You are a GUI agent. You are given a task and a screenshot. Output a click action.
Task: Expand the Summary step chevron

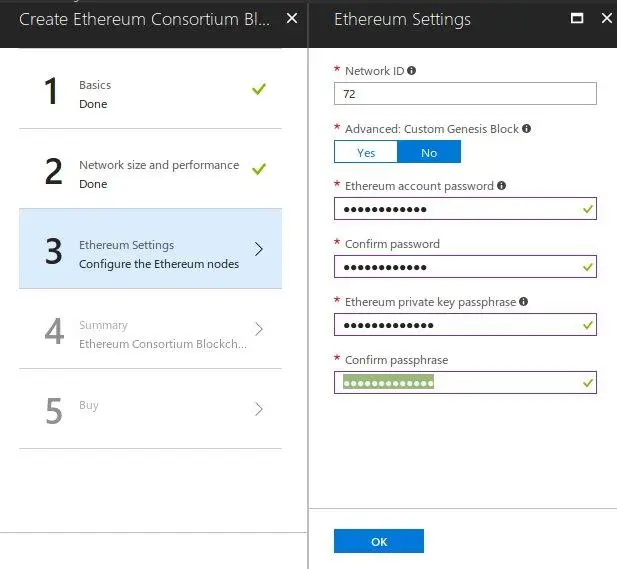259,329
